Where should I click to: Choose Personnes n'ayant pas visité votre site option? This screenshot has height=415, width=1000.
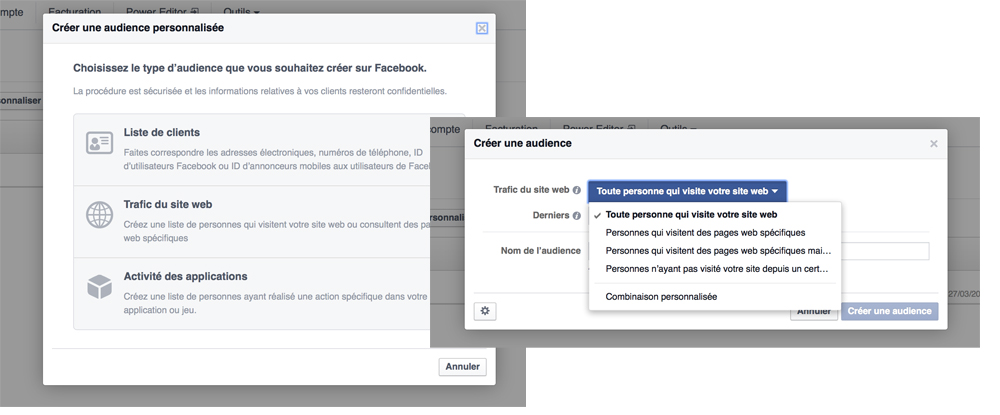[715, 268]
